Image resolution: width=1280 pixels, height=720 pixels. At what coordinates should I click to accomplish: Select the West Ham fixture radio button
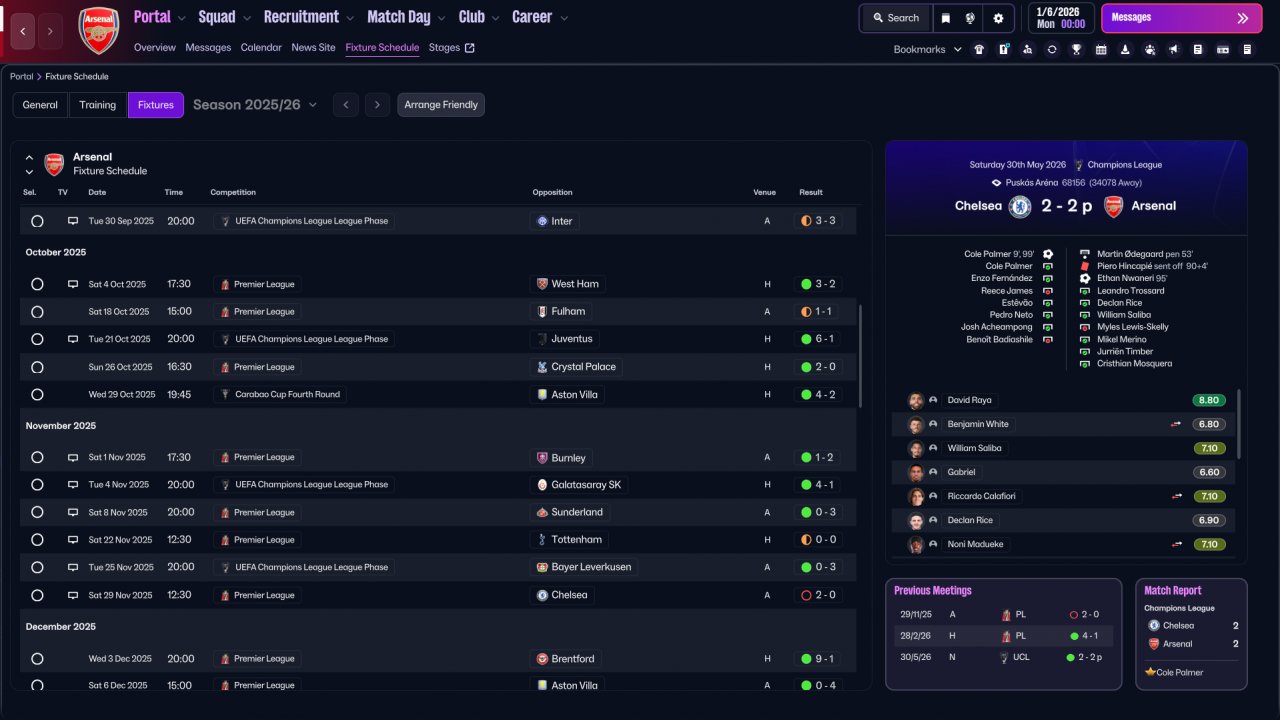click(x=37, y=284)
